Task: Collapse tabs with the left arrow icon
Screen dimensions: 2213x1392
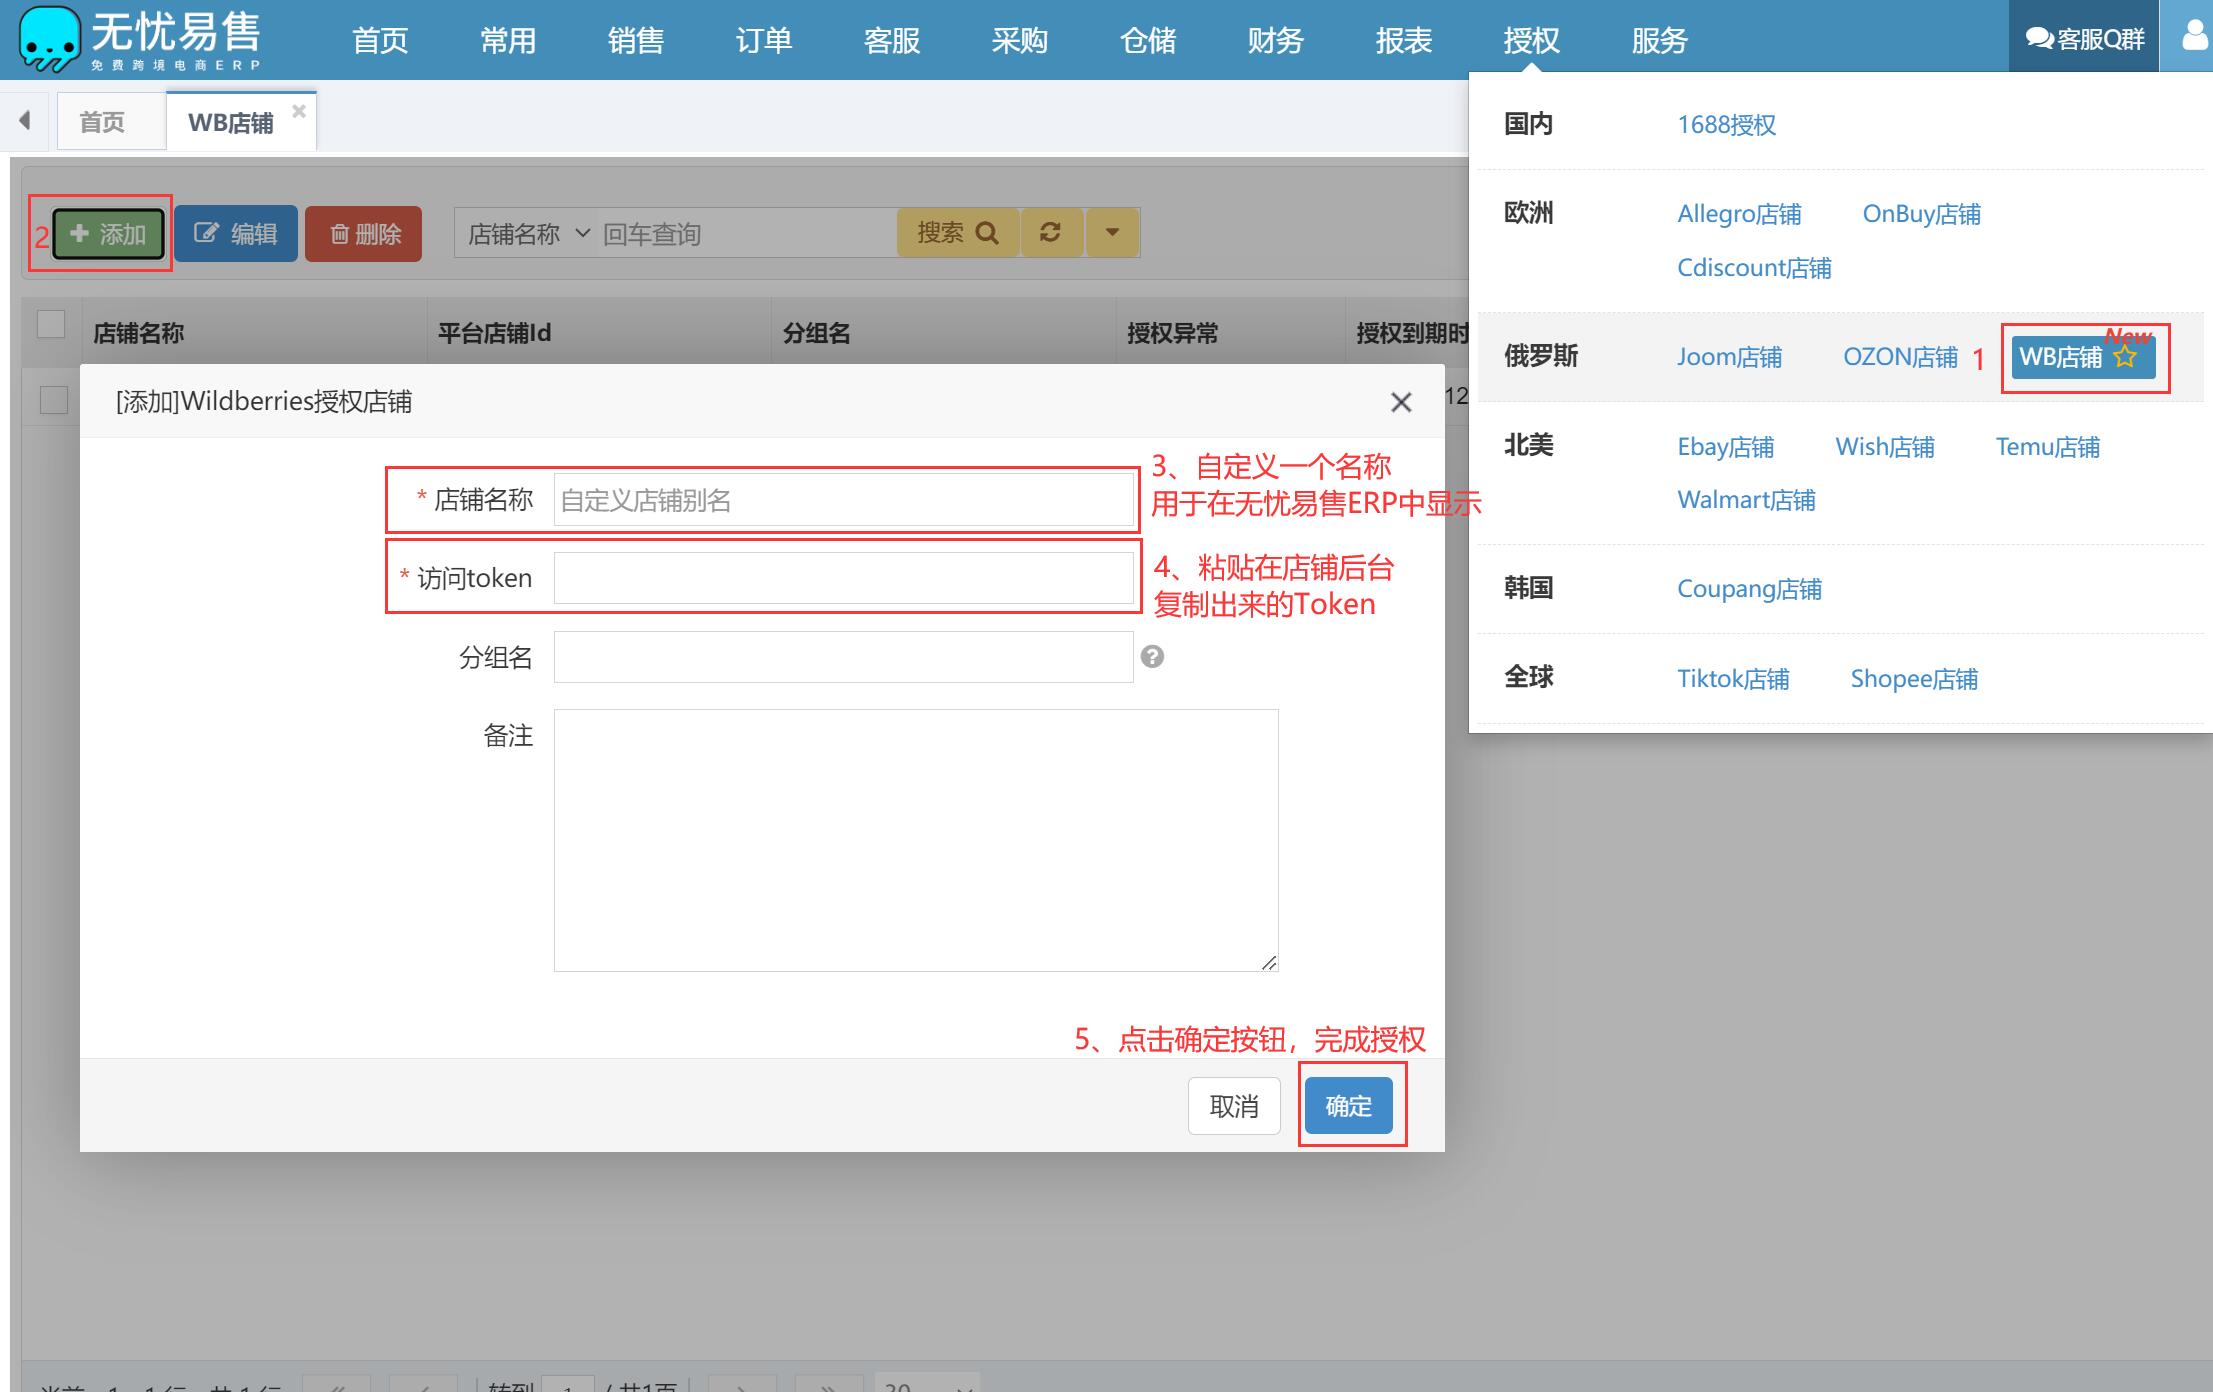Action: tap(25, 121)
